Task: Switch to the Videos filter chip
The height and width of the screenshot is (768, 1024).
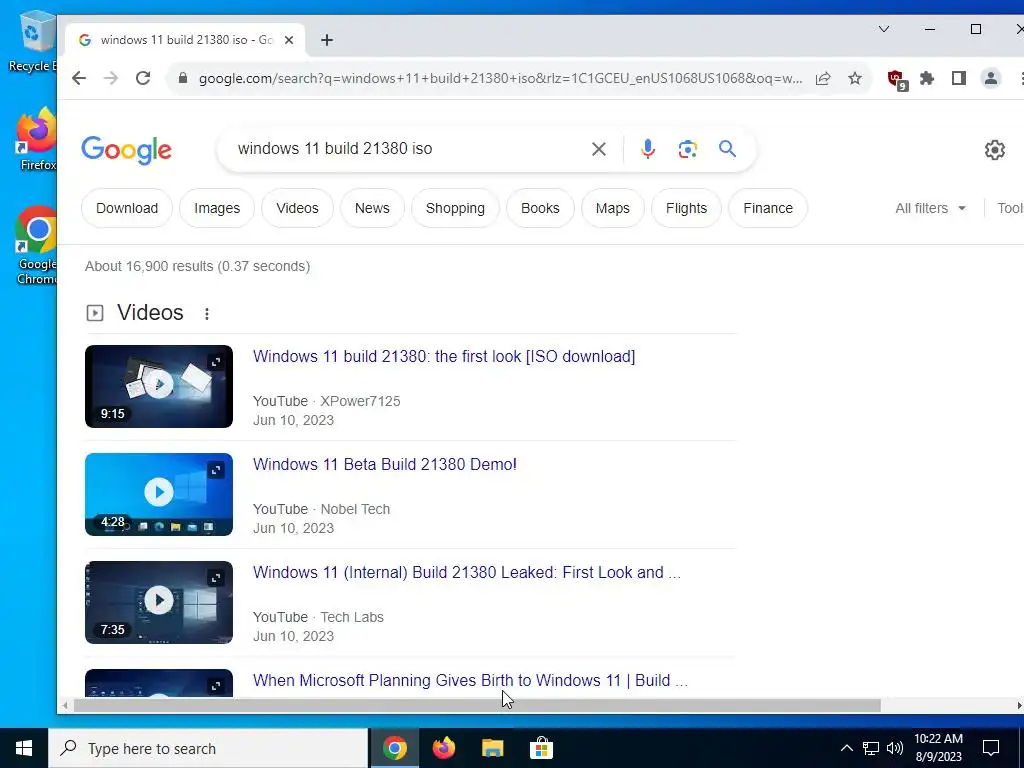Action: click(x=297, y=208)
